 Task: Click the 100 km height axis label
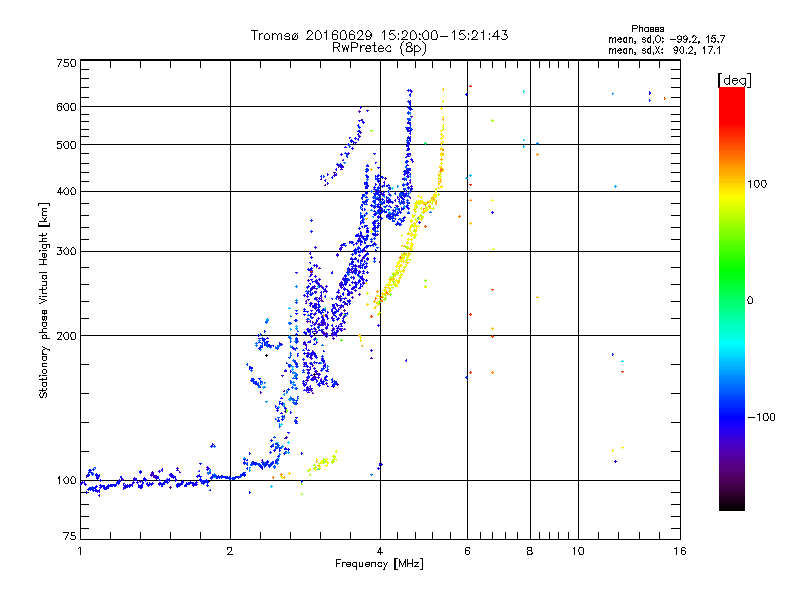66,480
